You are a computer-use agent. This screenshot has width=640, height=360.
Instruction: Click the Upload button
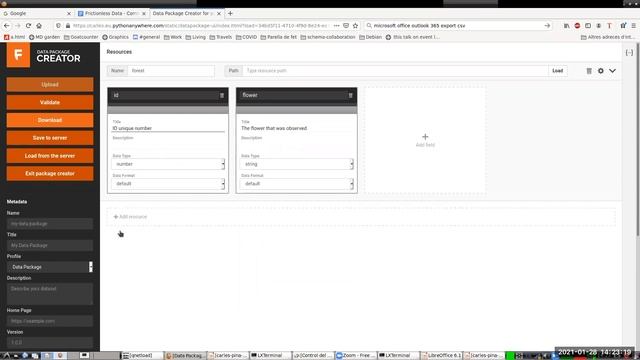point(50,84)
